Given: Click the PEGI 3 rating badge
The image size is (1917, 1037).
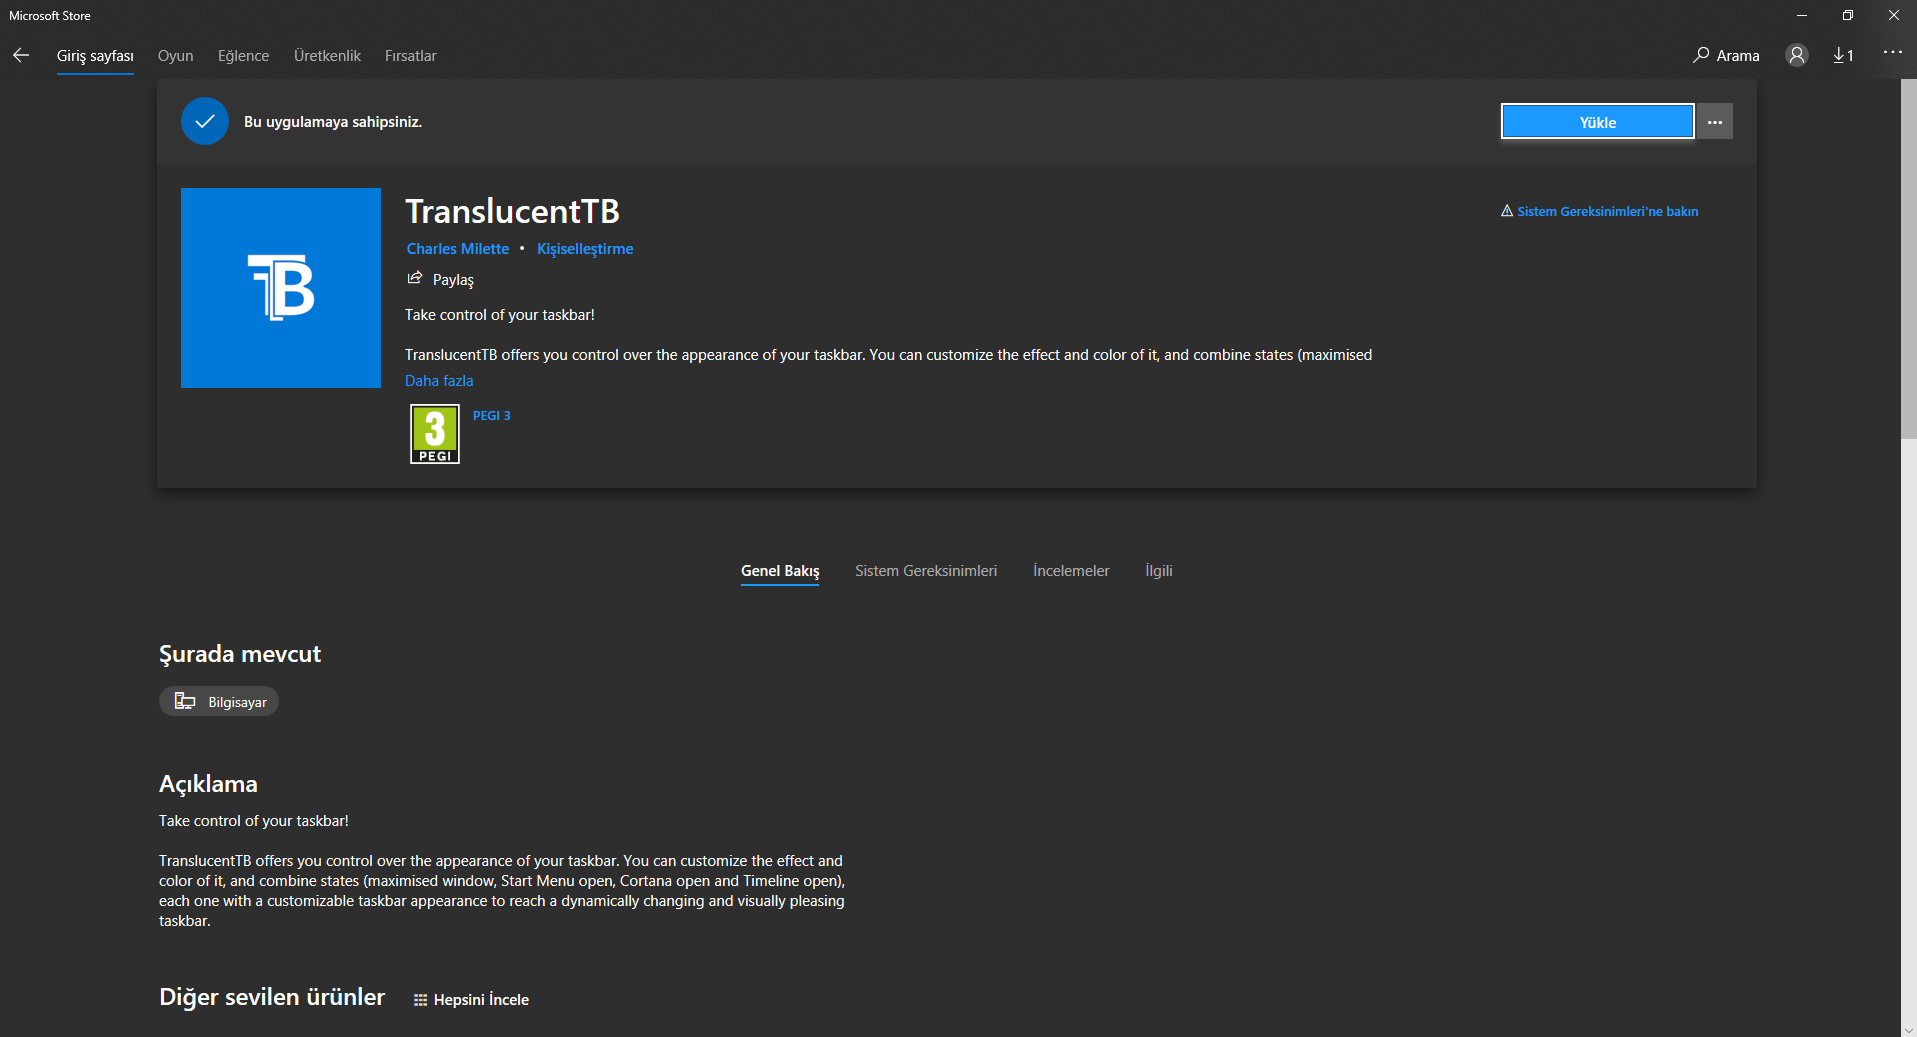Looking at the screenshot, I should [x=435, y=434].
